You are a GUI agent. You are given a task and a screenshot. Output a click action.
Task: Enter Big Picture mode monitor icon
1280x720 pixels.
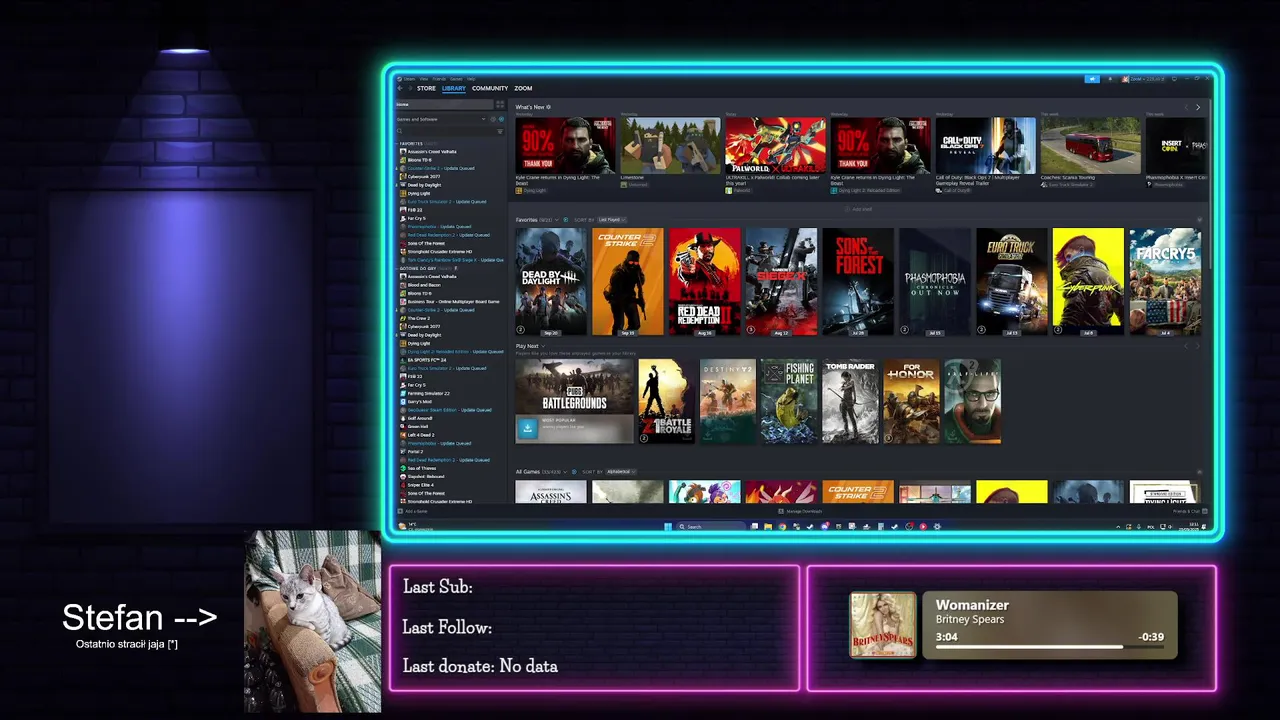pos(1174,78)
